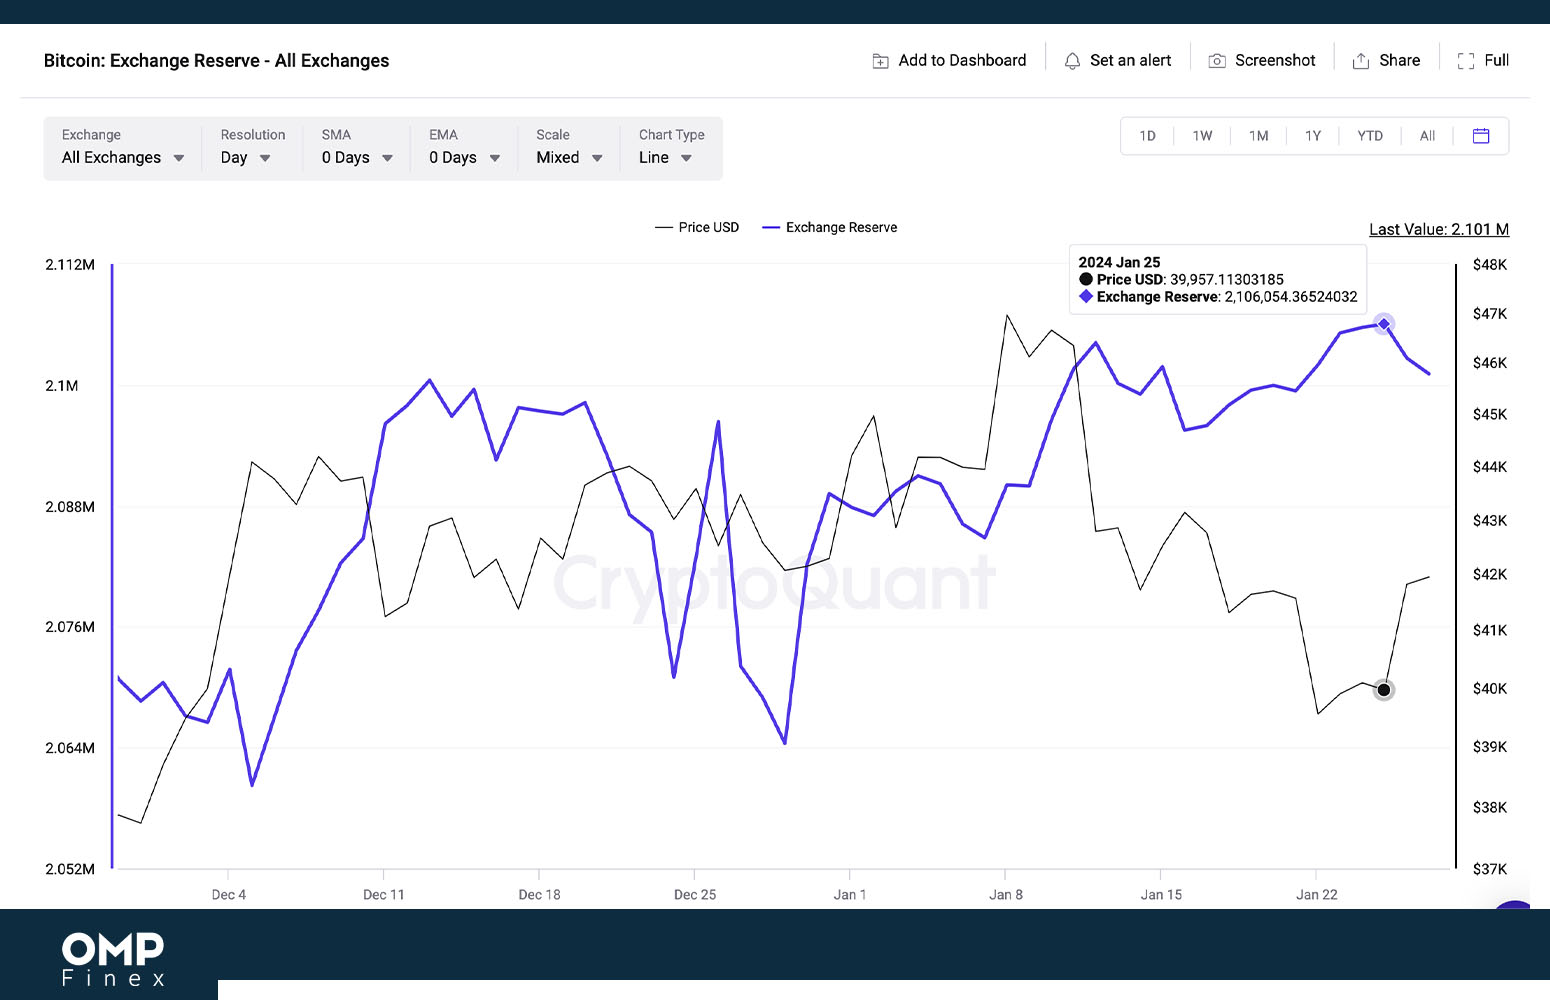Click the 2.1M left axis label
This screenshot has height=1000, width=1550.
click(x=61, y=386)
